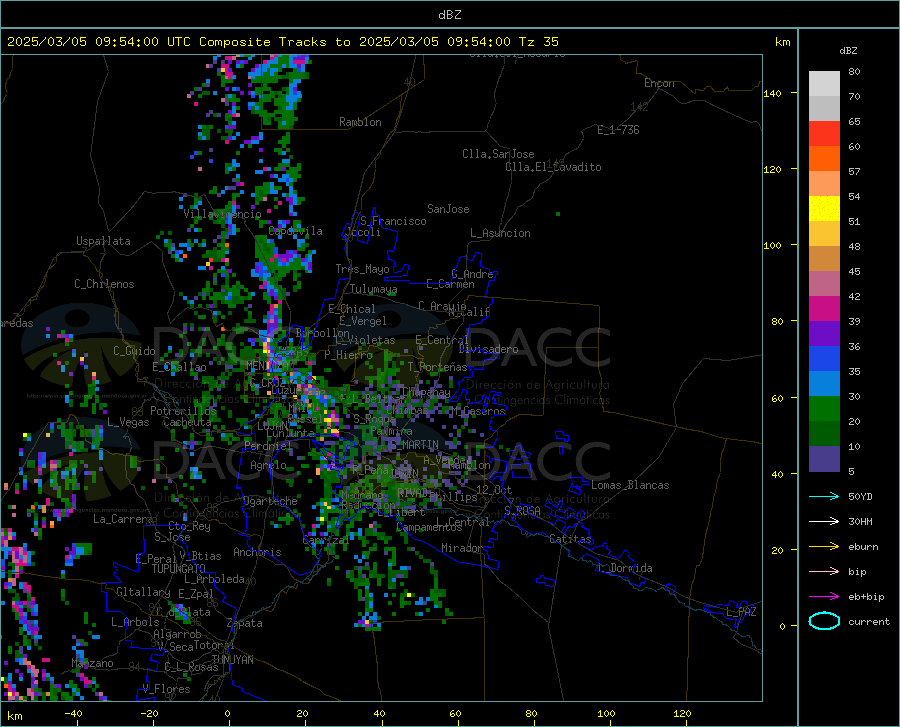Click the 'La_Carrera' map label
900x727 pixels.
click(x=123, y=519)
